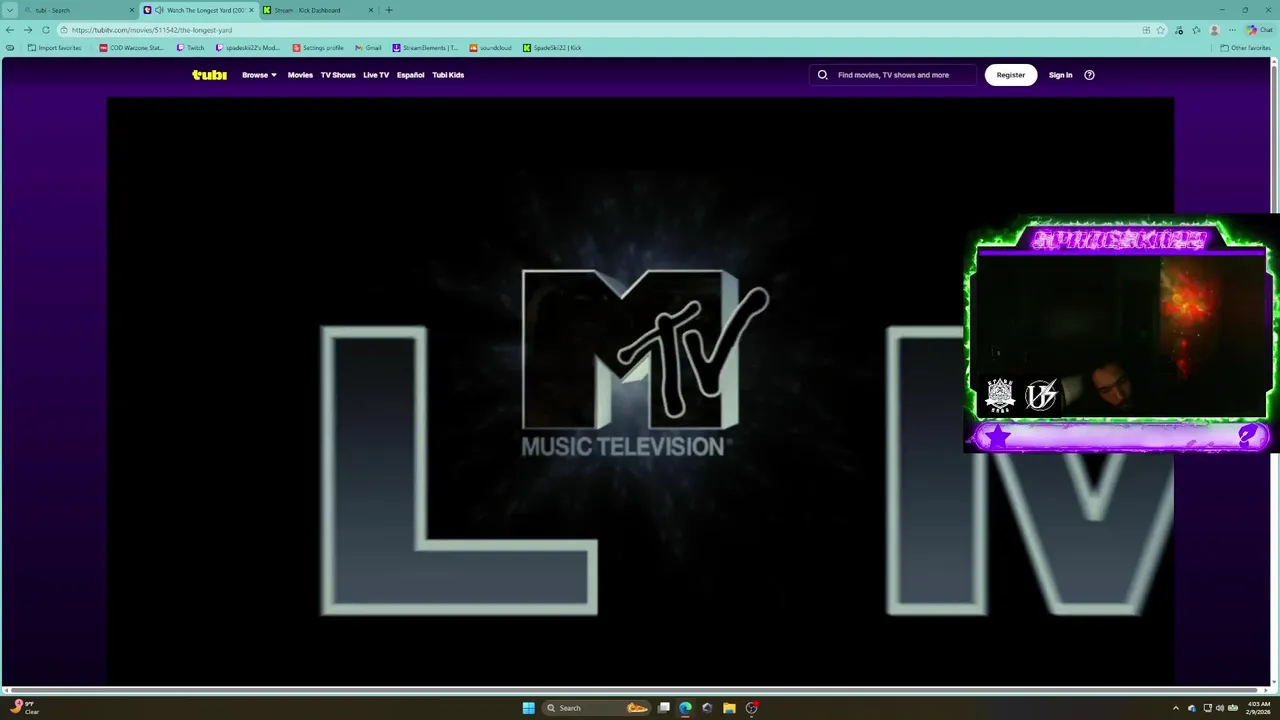Image resolution: width=1280 pixels, height=720 pixels.
Task: Open Task View in taskbar
Action: (x=663, y=708)
